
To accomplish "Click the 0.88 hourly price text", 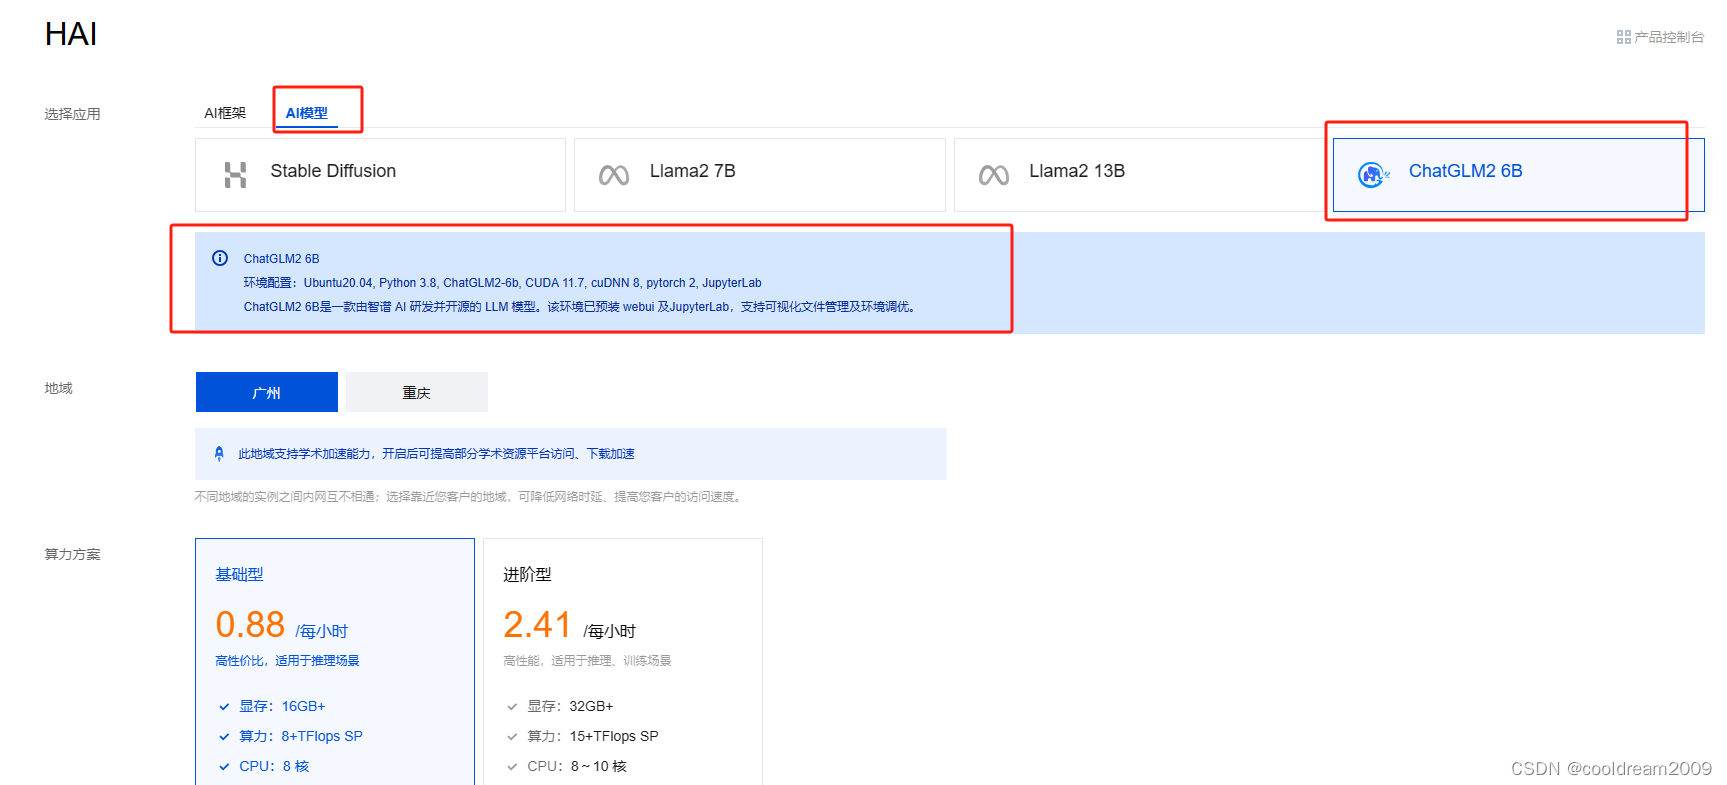I will pos(250,625).
